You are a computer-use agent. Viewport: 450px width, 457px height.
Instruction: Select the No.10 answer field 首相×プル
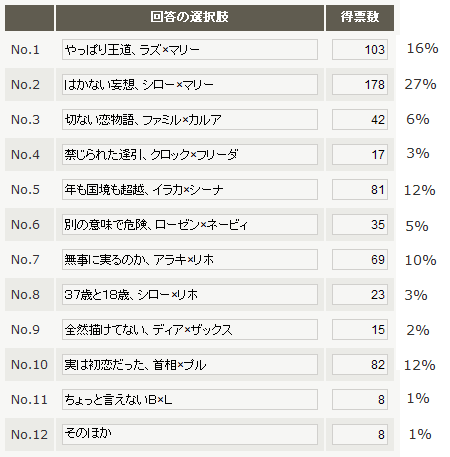coord(190,365)
